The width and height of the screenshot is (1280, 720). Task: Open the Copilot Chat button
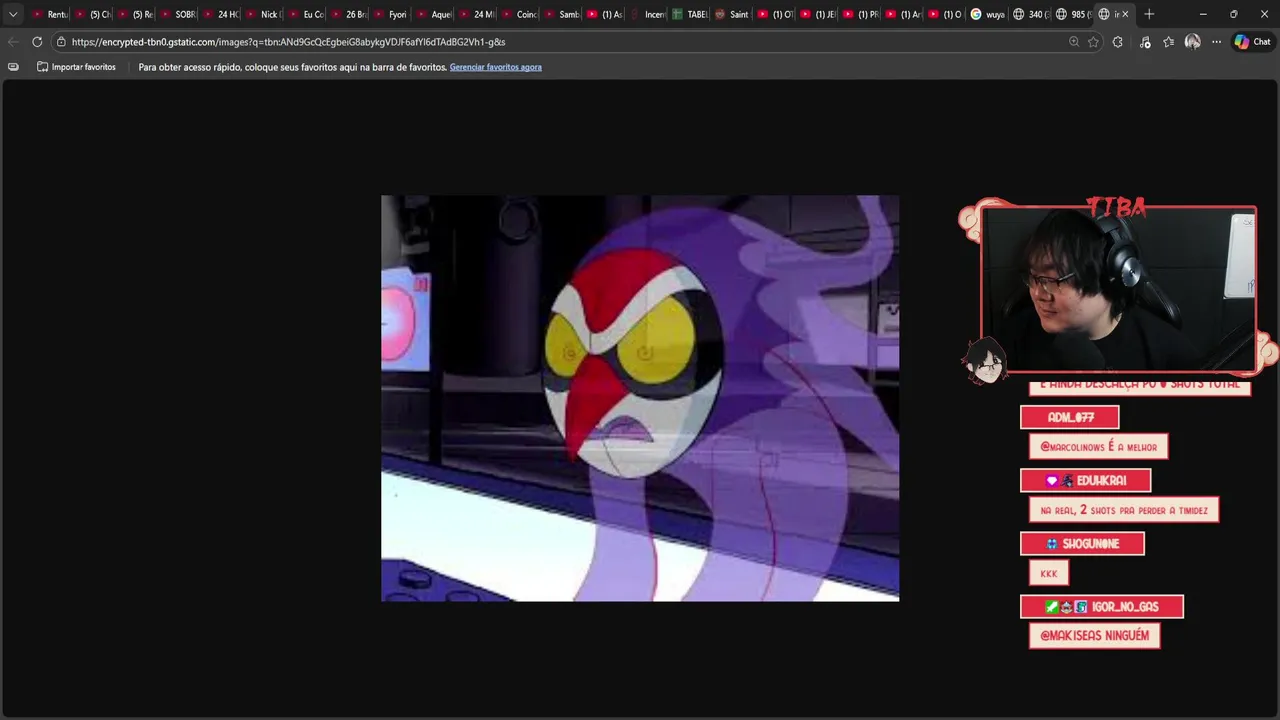(1252, 42)
